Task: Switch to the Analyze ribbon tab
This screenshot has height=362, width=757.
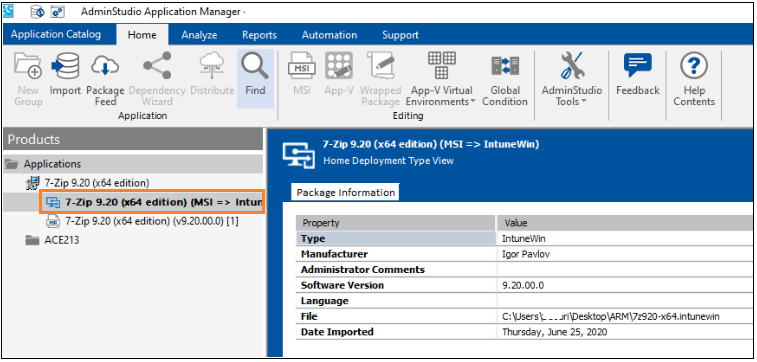Action: click(x=199, y=35)
